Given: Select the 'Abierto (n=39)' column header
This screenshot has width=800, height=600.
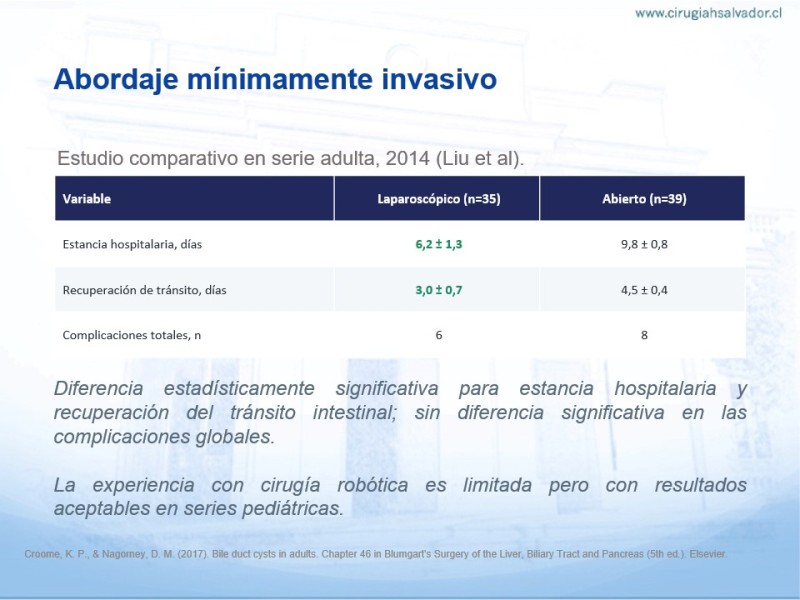Looking at the screenshot, I should pyautogui.click(x=644, y=198).
